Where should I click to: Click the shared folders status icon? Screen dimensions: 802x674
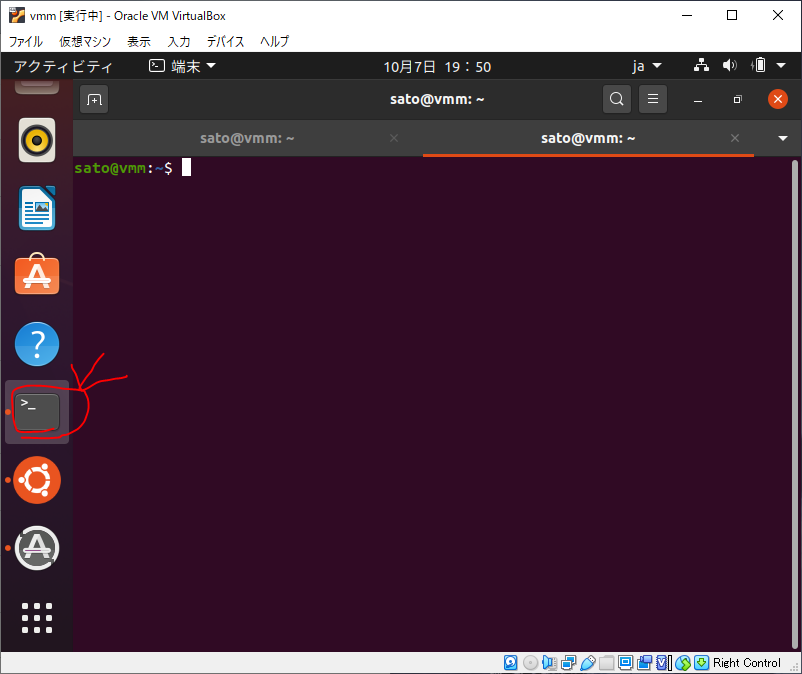[x=607, y=663]
